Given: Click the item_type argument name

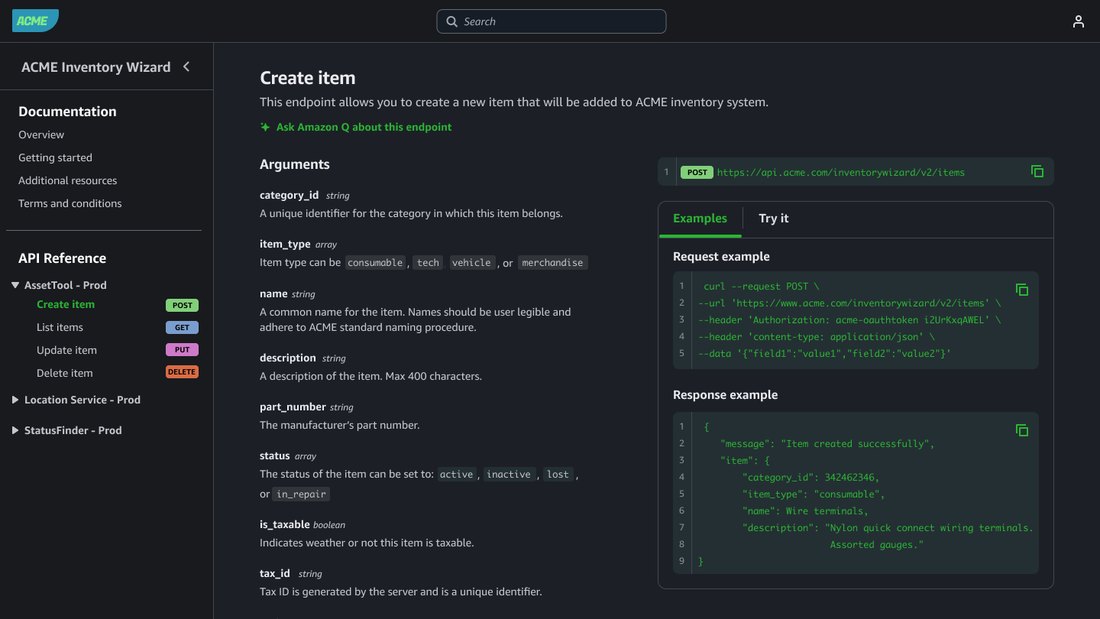Looking at the screenshot, I should pos(285,244).
